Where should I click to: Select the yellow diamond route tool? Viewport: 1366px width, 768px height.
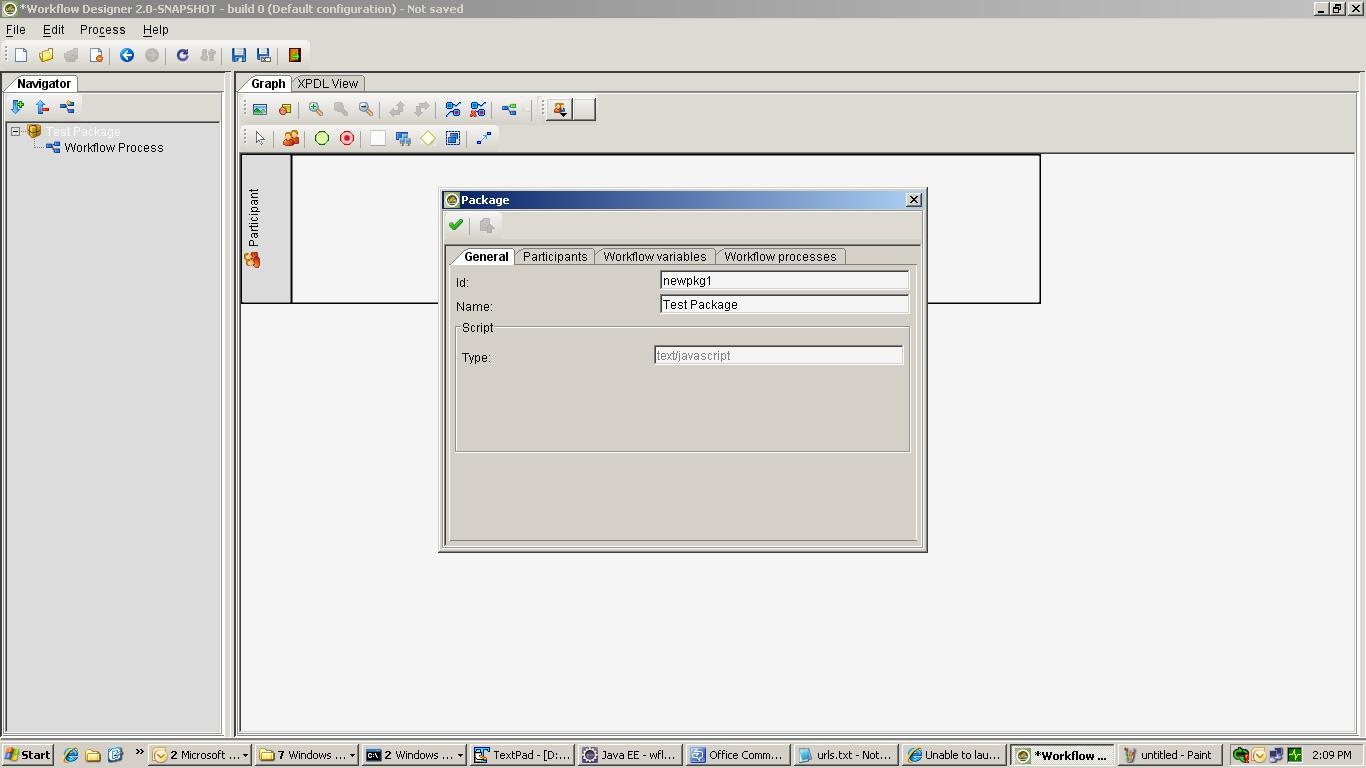click(428, 138)
